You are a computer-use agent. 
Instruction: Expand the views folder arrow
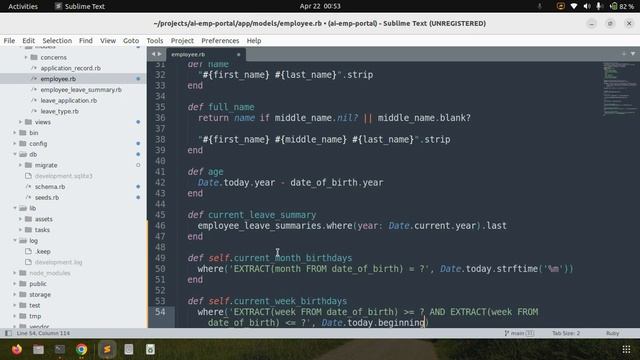[x=20, y=122]
